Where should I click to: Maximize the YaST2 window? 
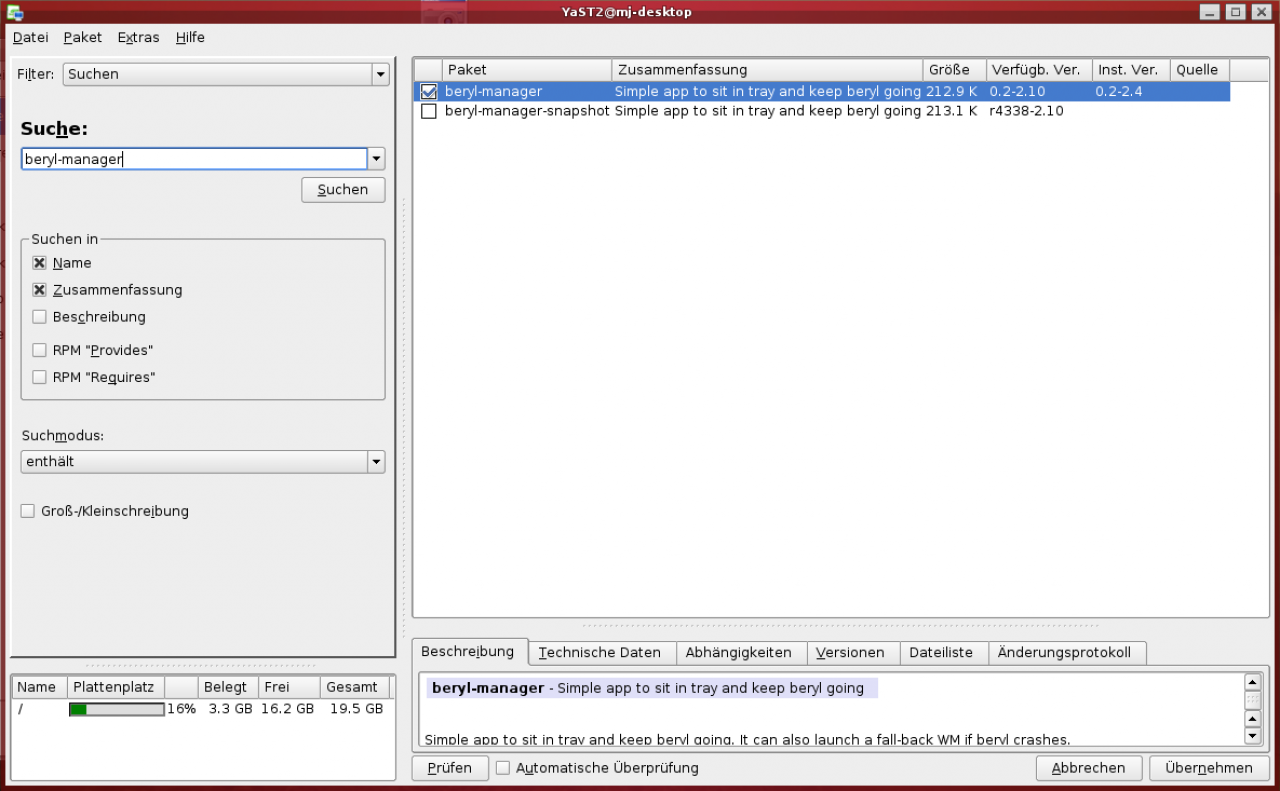[1235, 12]
